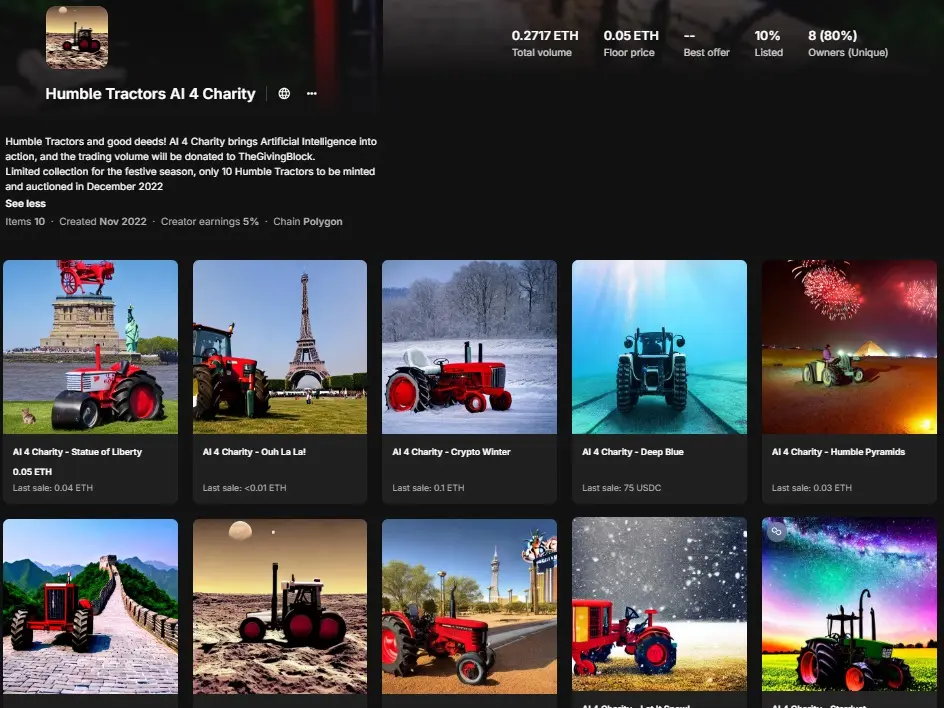The width and height of the screenshot is (944, 708).
Task: Open the Great Wall tractor image
Action: pos(90,606)
